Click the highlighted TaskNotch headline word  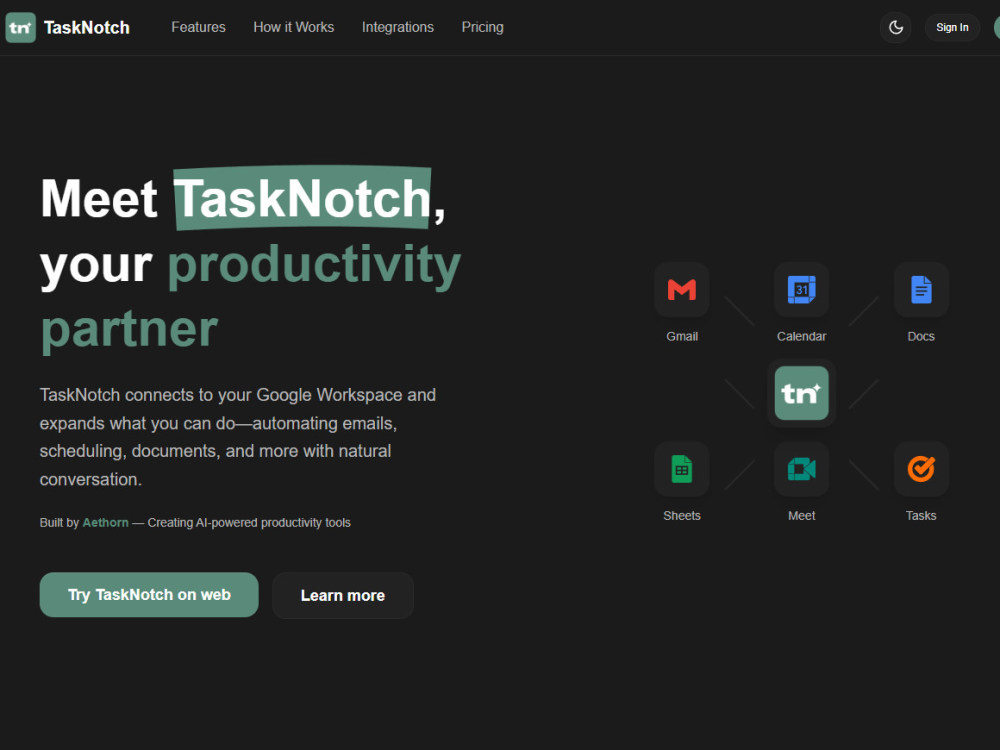(x=302, y=198)
